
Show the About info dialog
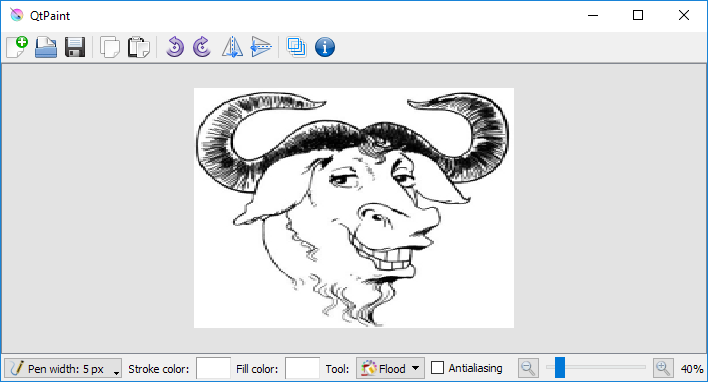[x=325, y=47]
